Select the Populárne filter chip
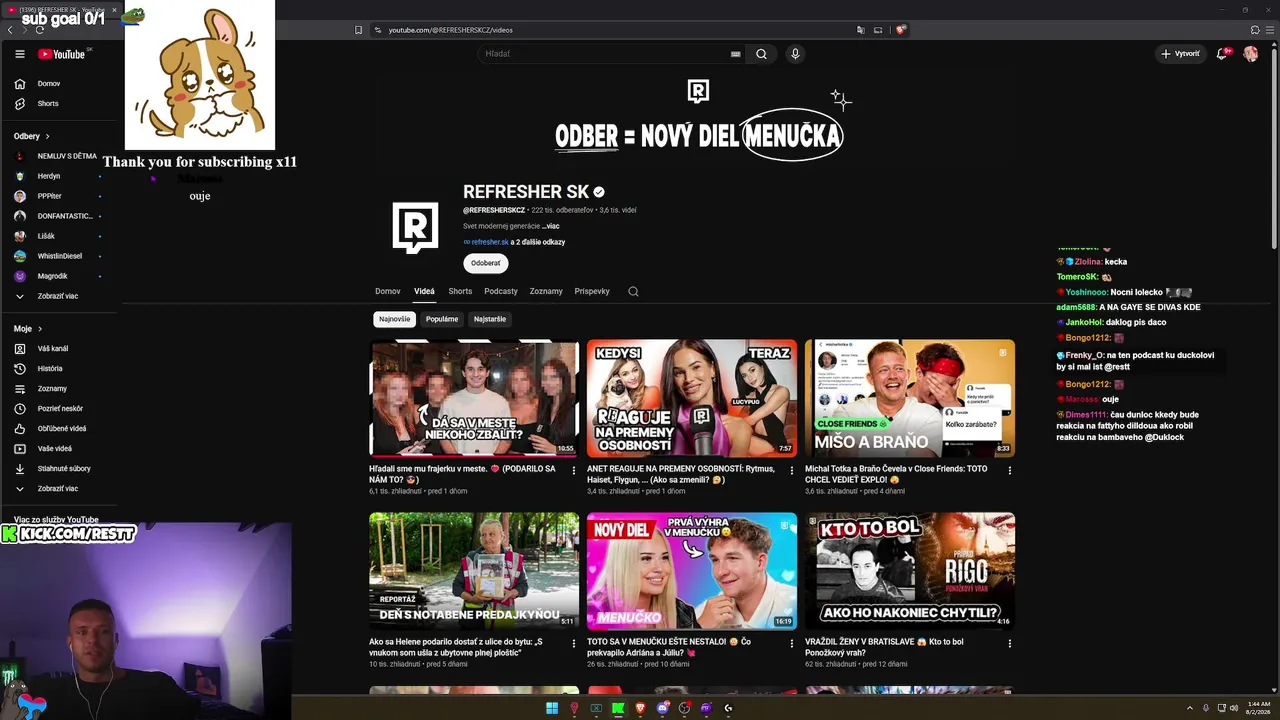The image size is (1280, 720). [x=442, y=319]
